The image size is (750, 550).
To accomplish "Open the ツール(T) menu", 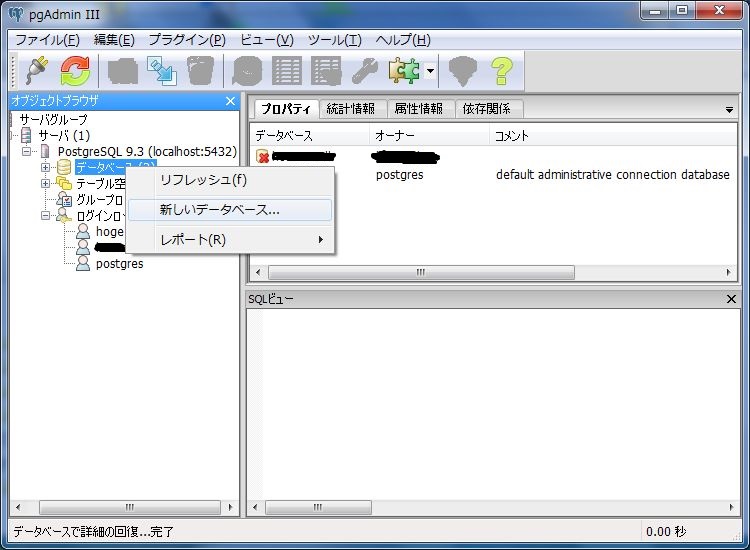I will 334,40.
